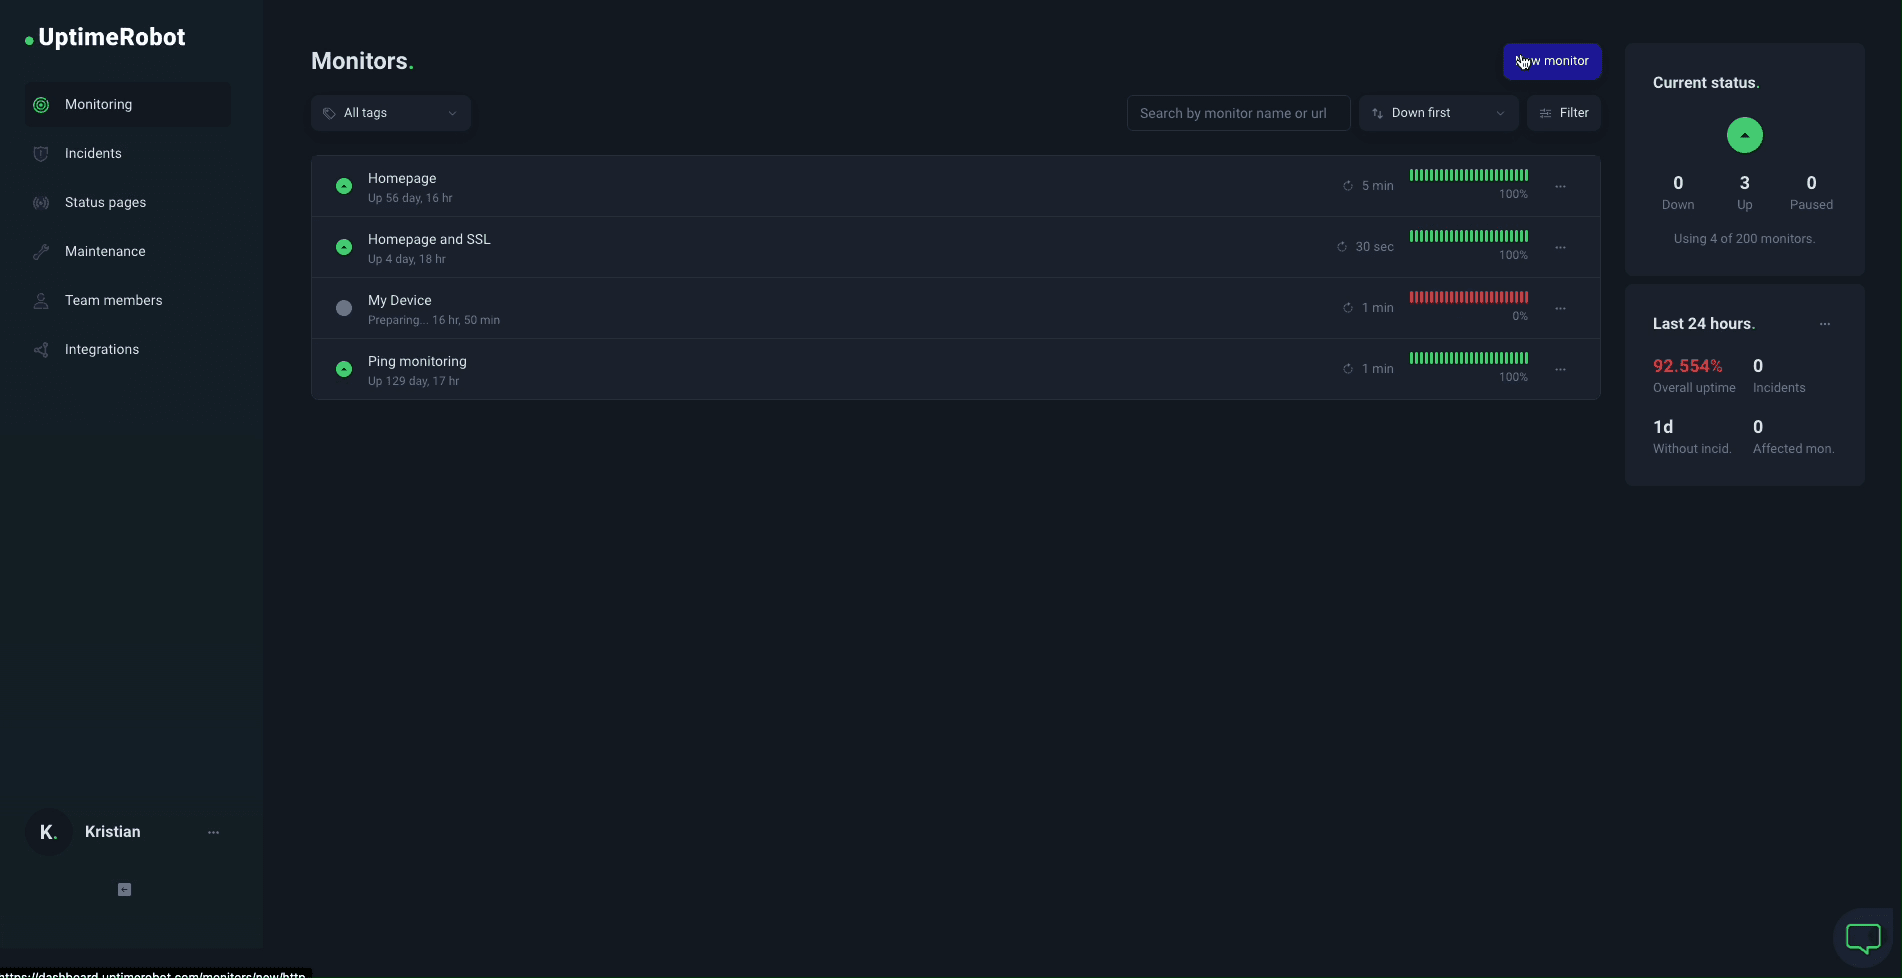The height and width of the screenshot is (978, 1902).
Task: Open My Device row options menu
Action: point(1560,308)
